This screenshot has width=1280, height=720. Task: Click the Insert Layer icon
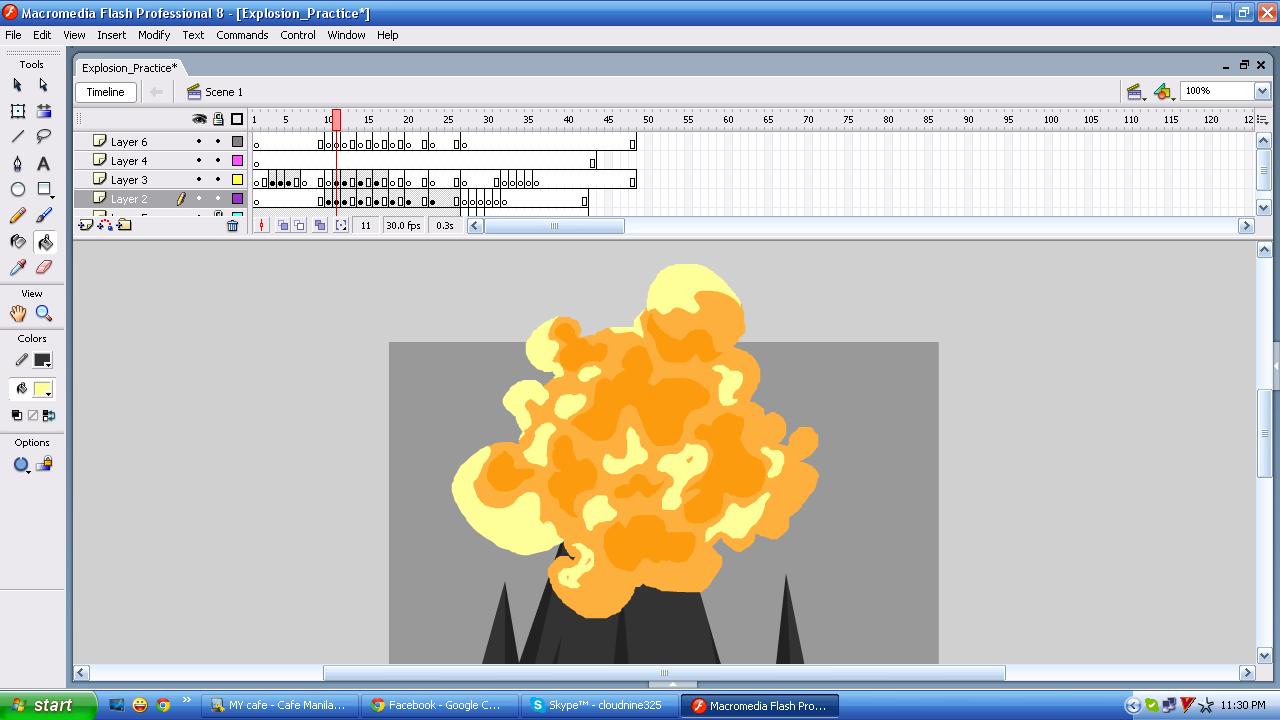[86, 225]
